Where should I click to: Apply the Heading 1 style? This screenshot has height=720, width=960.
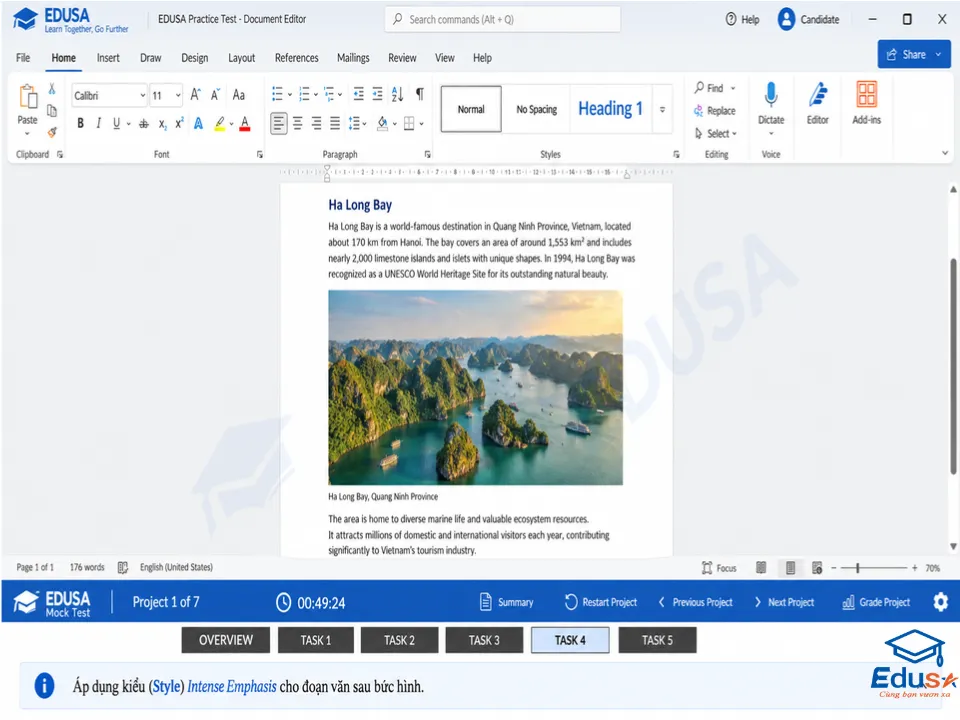tap(610, 109)
